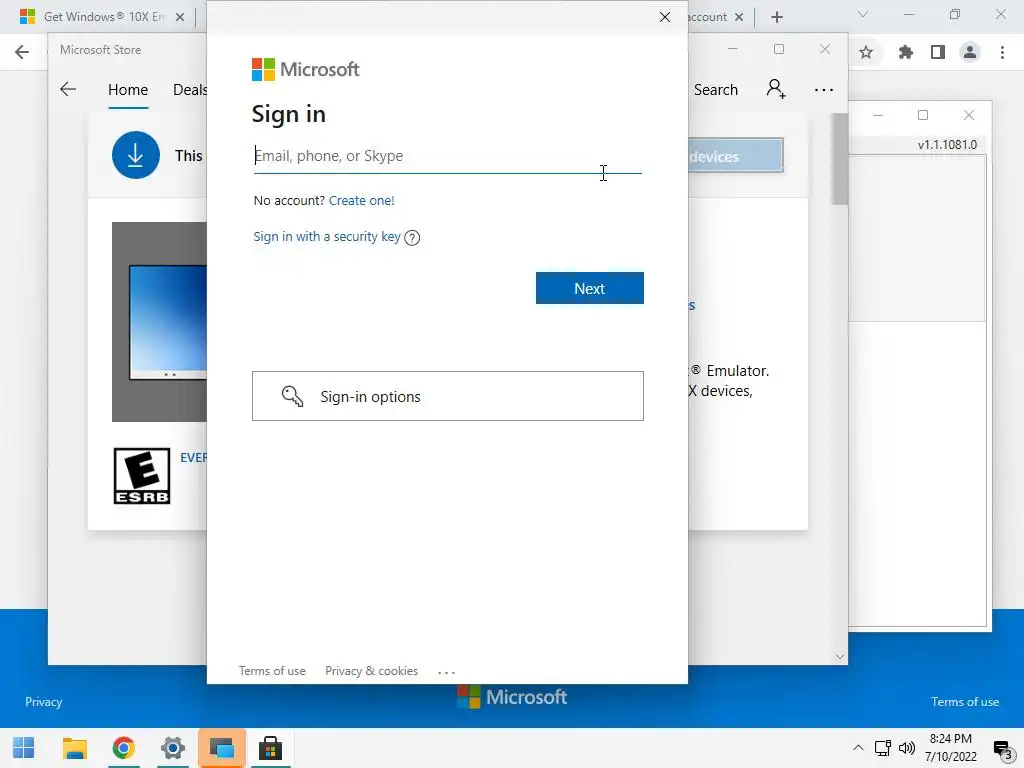Expand the three-dot more options in dialog footer

(x=446, y=672)
